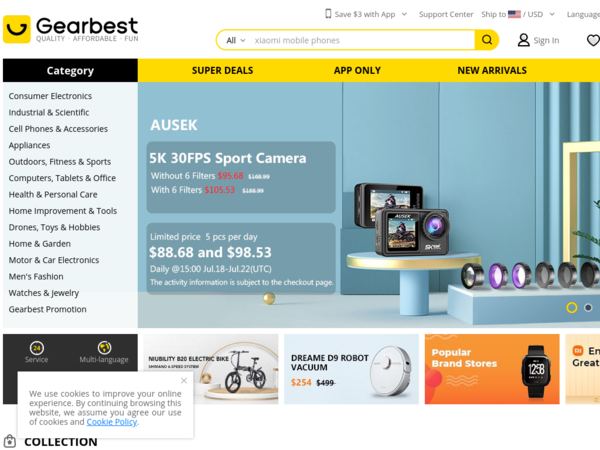The image size is (600, 450).
Task: Go to the Support Center link
Action: 446,14
